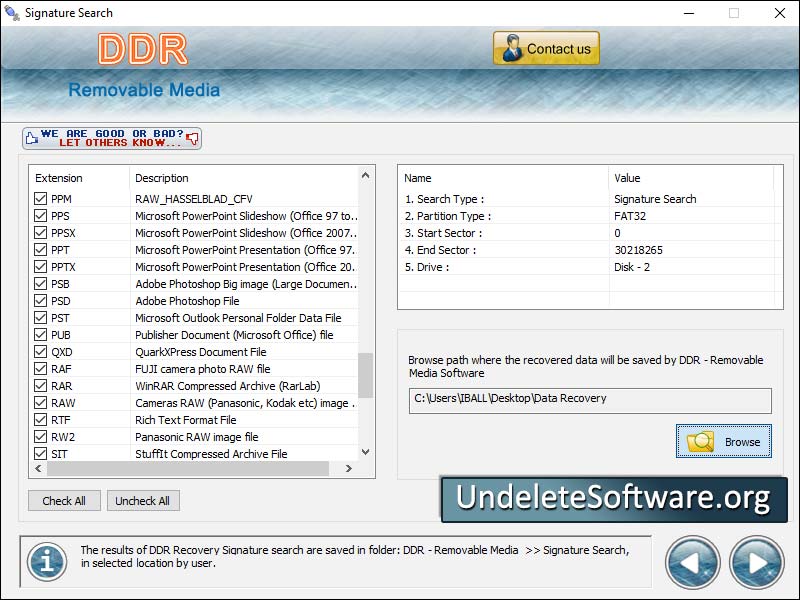Screen dimensions: 800x600
Task: Go to the previous step with back arrow
Action: [692, 563]
